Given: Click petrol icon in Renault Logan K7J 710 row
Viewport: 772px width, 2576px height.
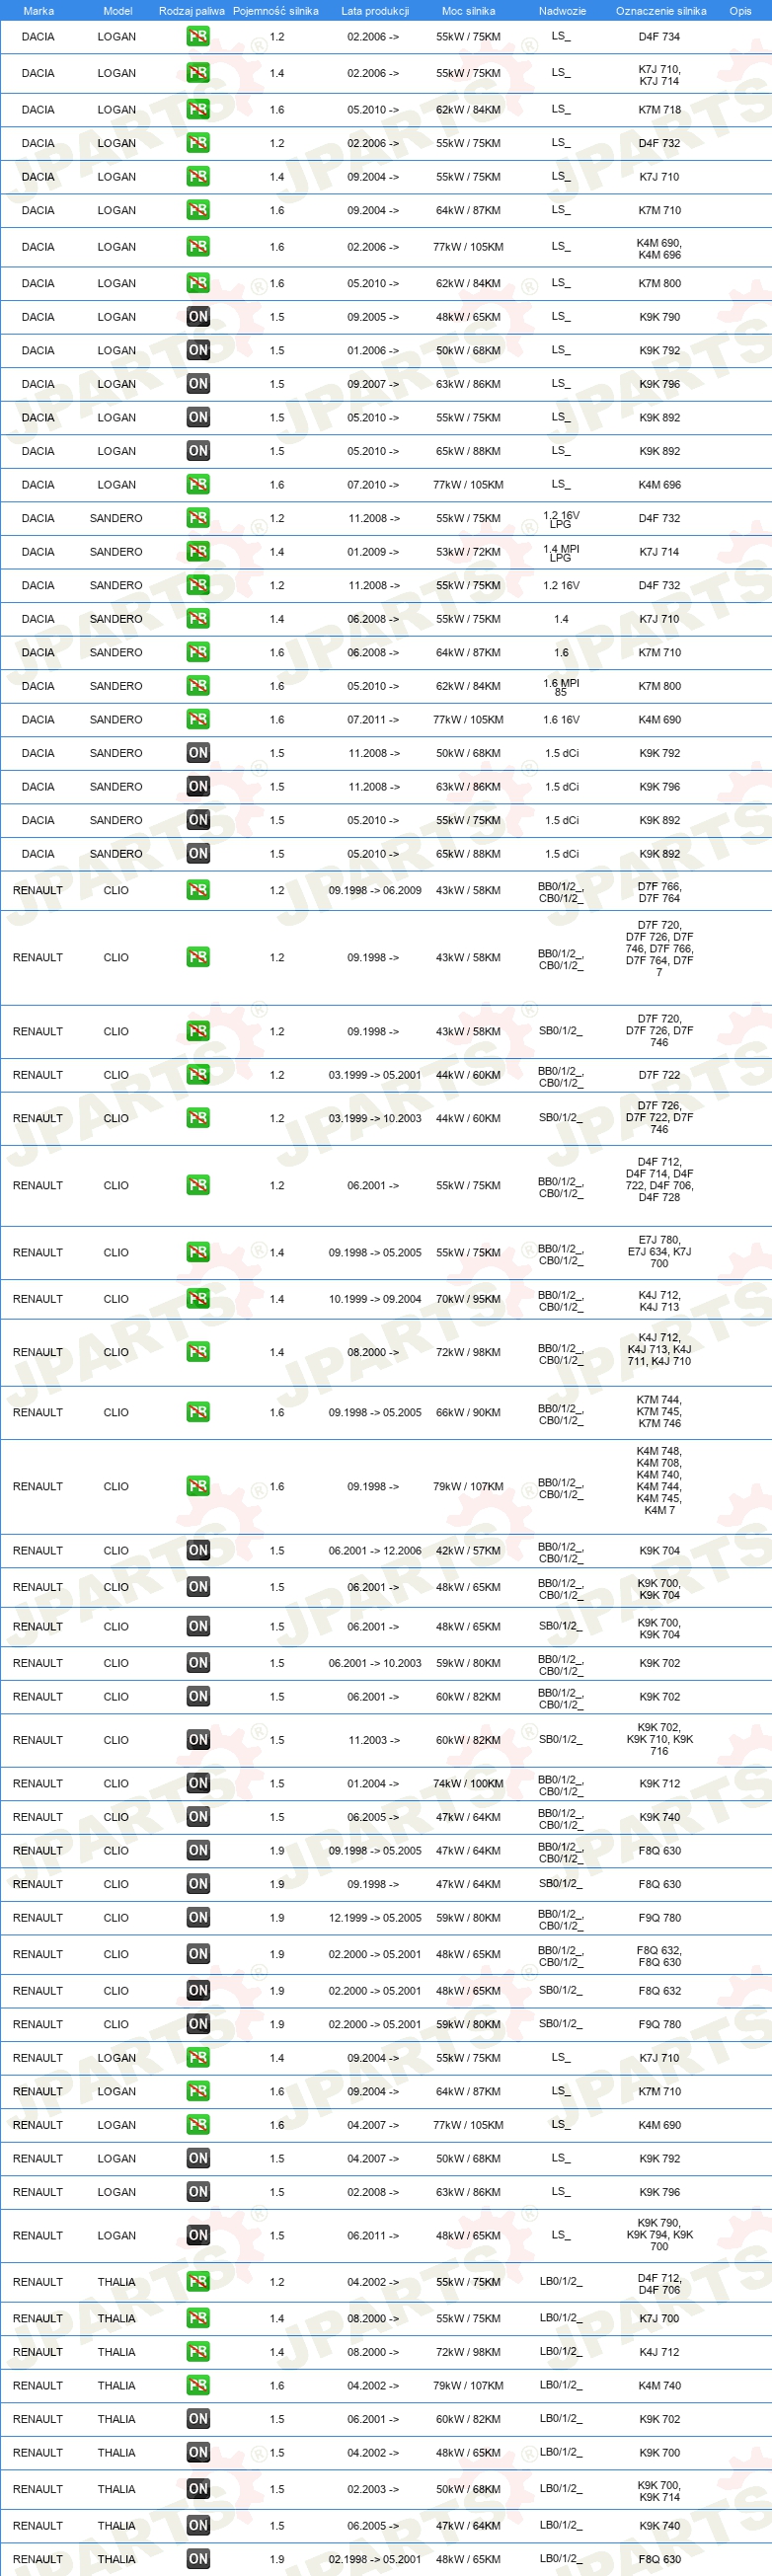Looking at the screenshot, I should (198, 2058).
